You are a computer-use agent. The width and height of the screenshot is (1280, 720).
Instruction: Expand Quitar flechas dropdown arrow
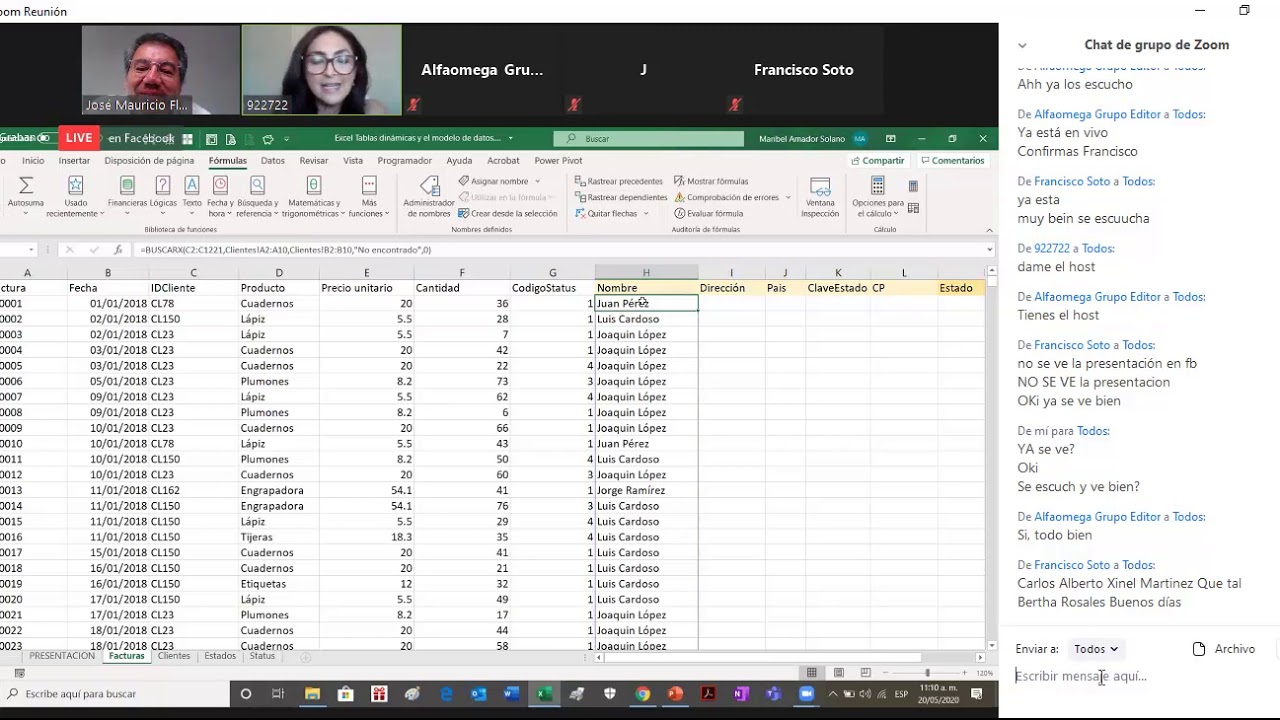click(x=645, y=213)
